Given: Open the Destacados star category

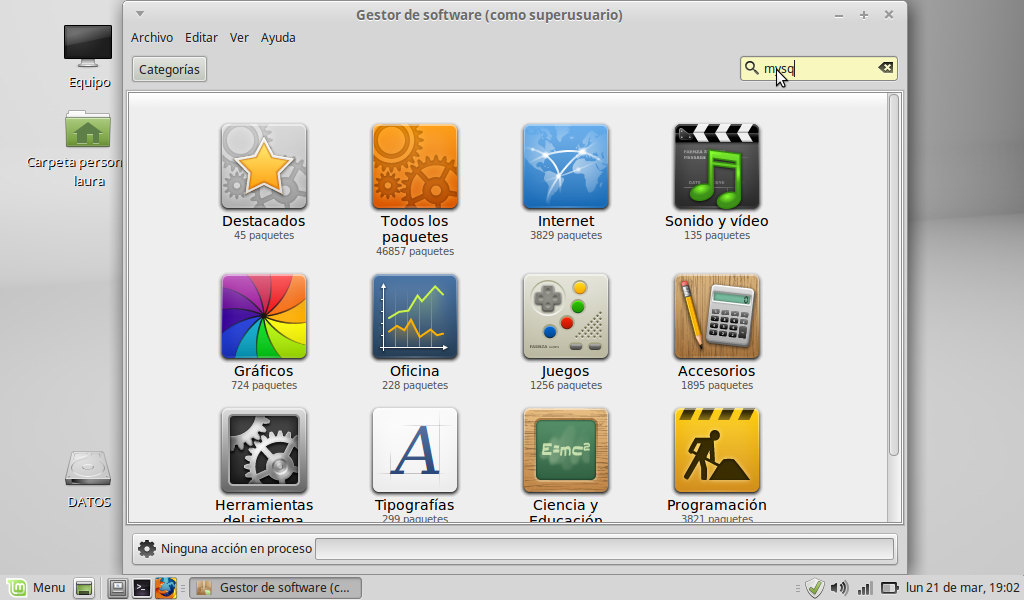Looking at the screenshot, I should [x=264, y=166].
